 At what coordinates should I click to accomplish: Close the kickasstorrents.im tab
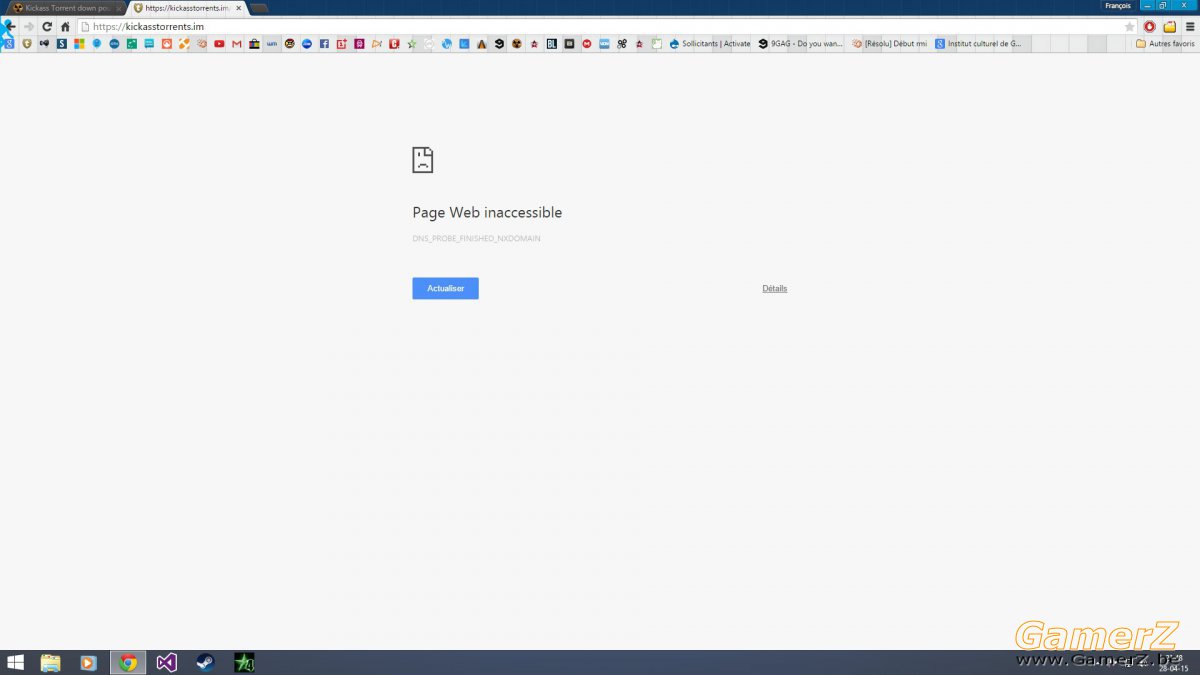click(x=238, y=8)
